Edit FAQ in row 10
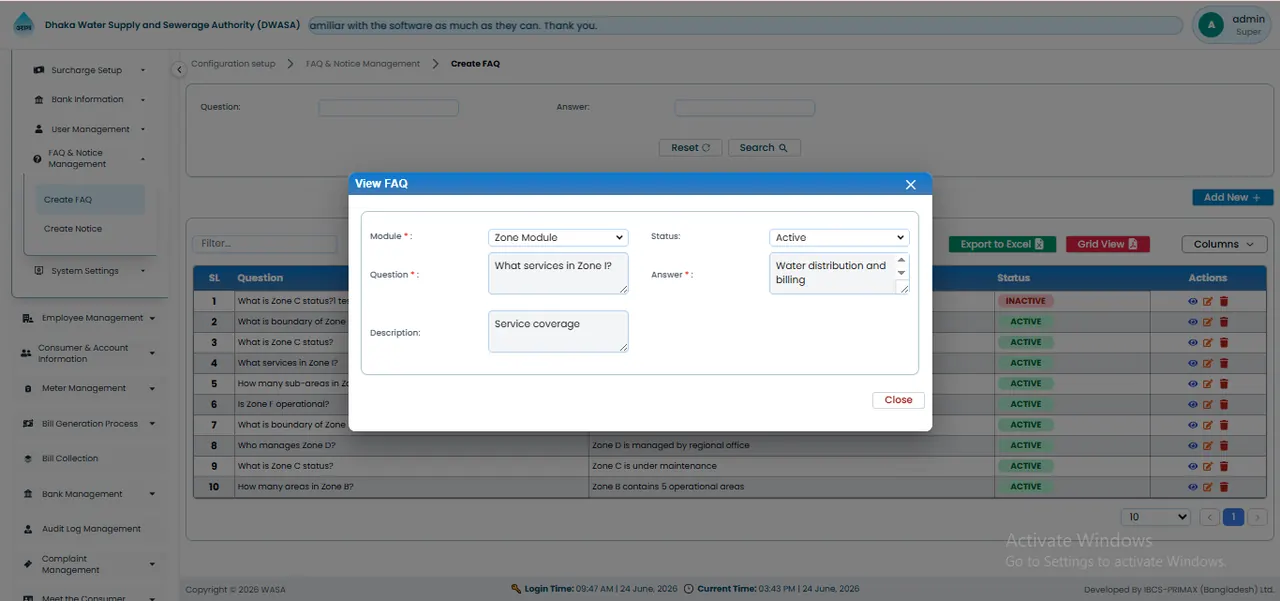 pyautogui.click(x=1208, y=487)
